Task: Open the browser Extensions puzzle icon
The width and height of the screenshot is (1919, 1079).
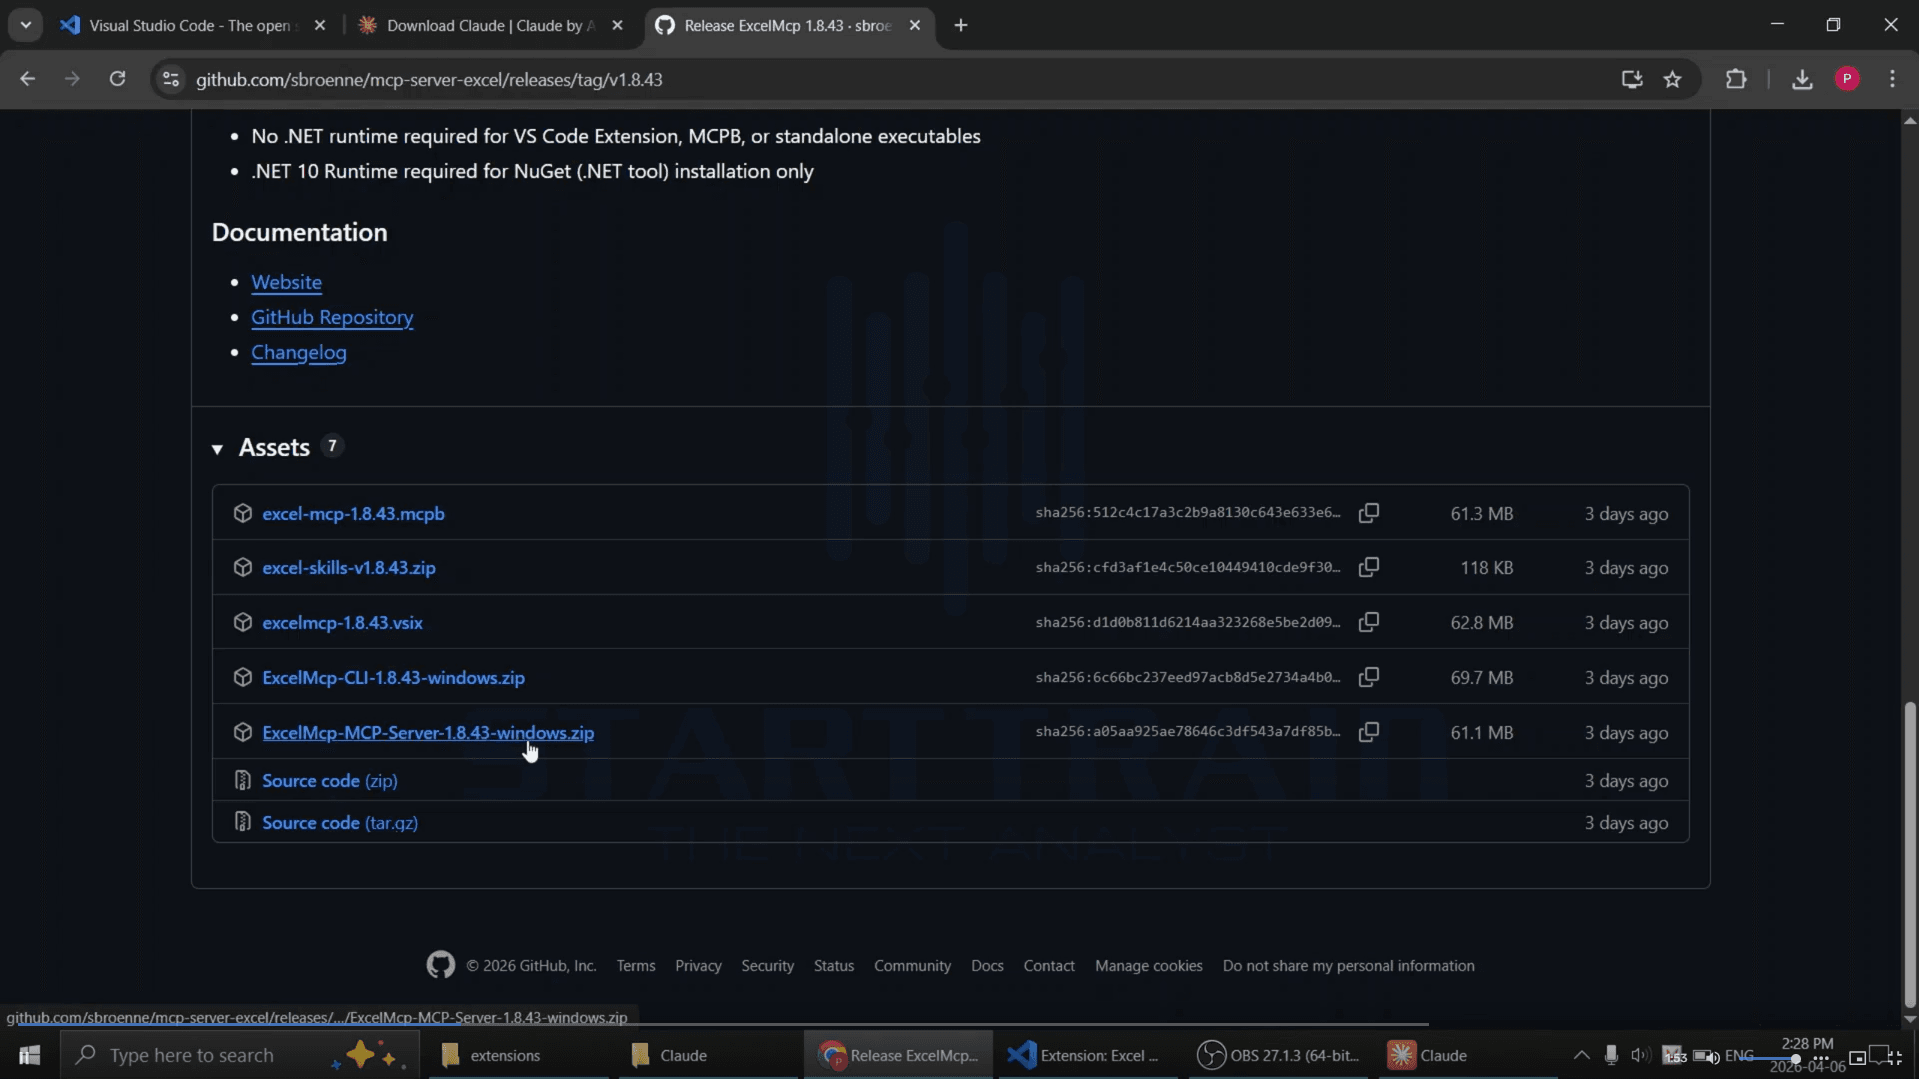Action: [1736, 79]
